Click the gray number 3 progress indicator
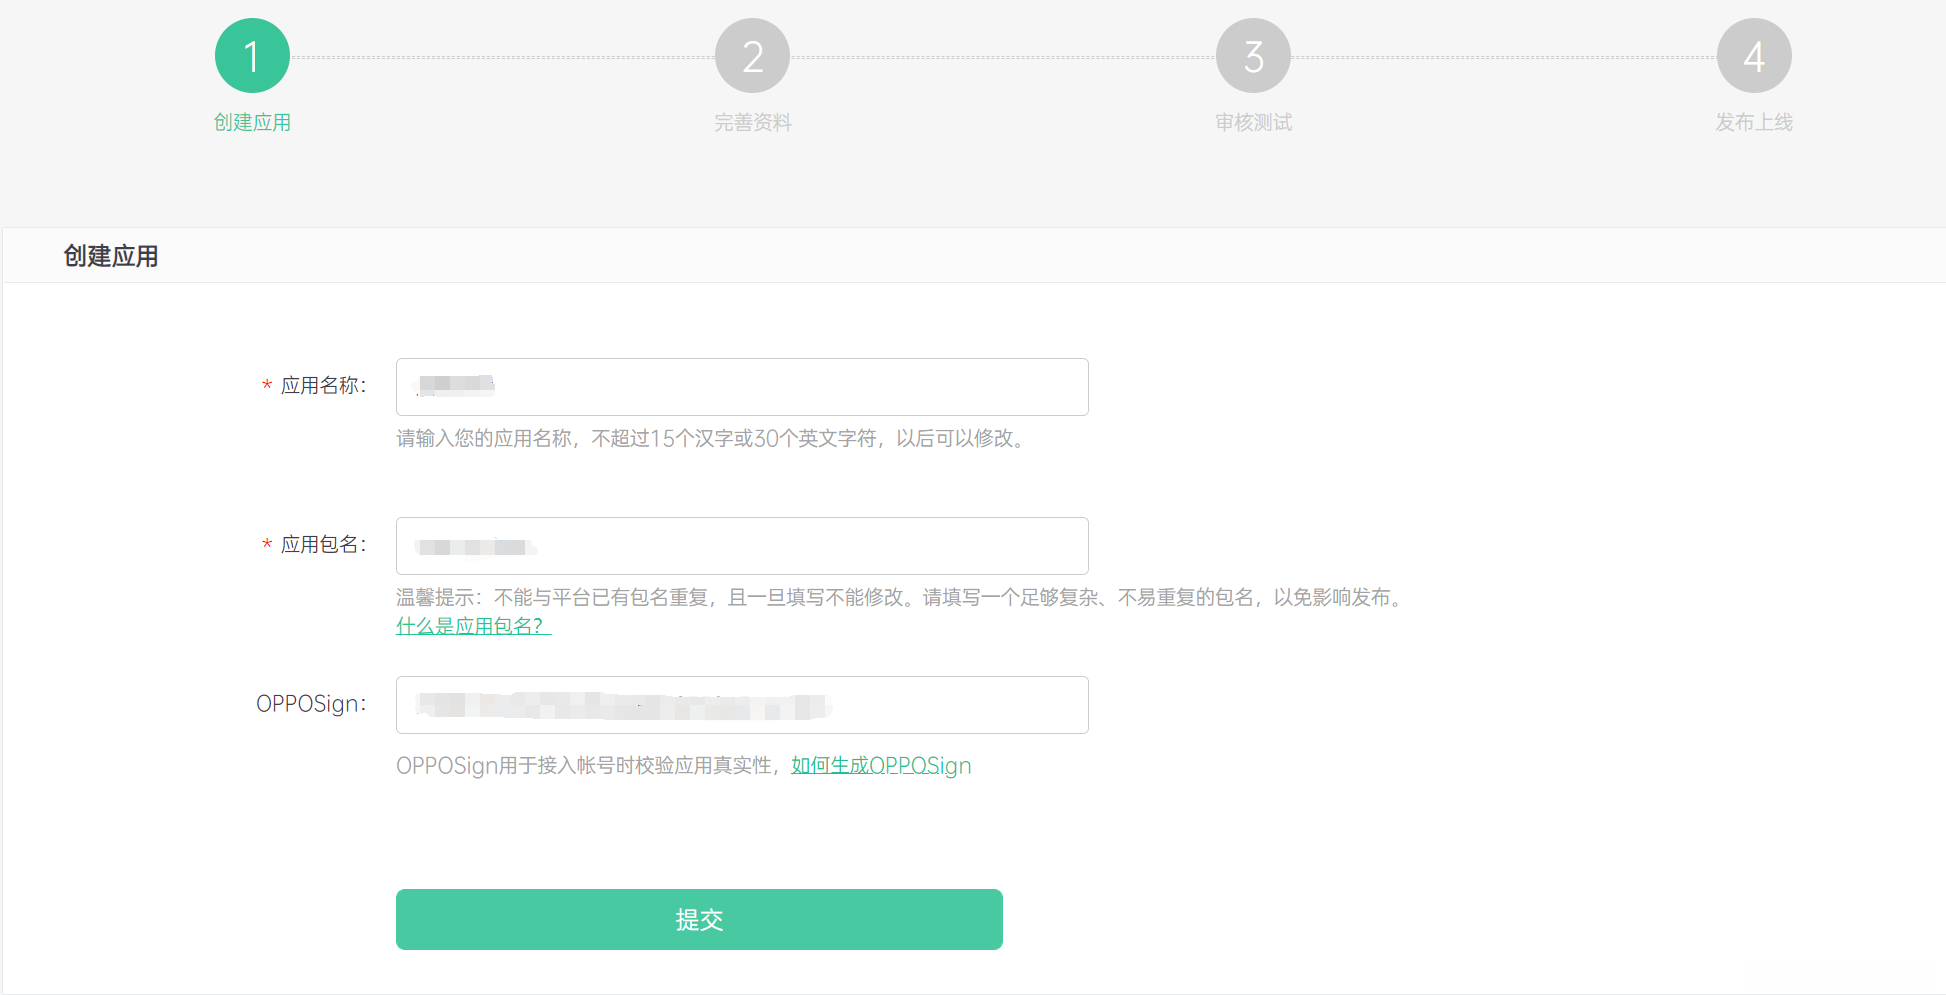 1253,55
